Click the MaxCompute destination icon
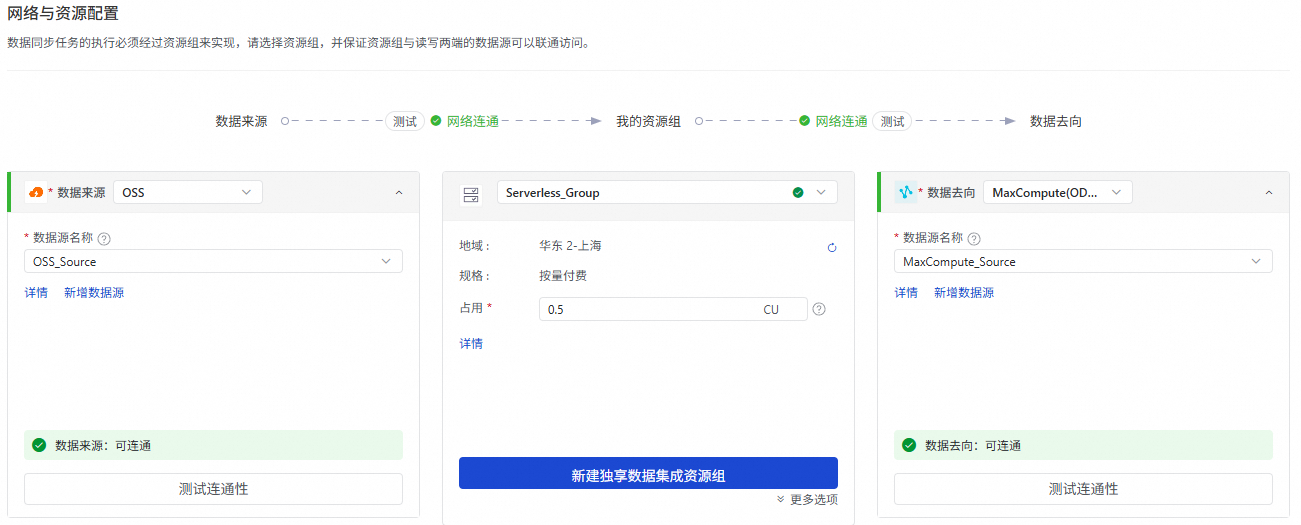This screenshot has height=525, width=1301. point(906,192)
